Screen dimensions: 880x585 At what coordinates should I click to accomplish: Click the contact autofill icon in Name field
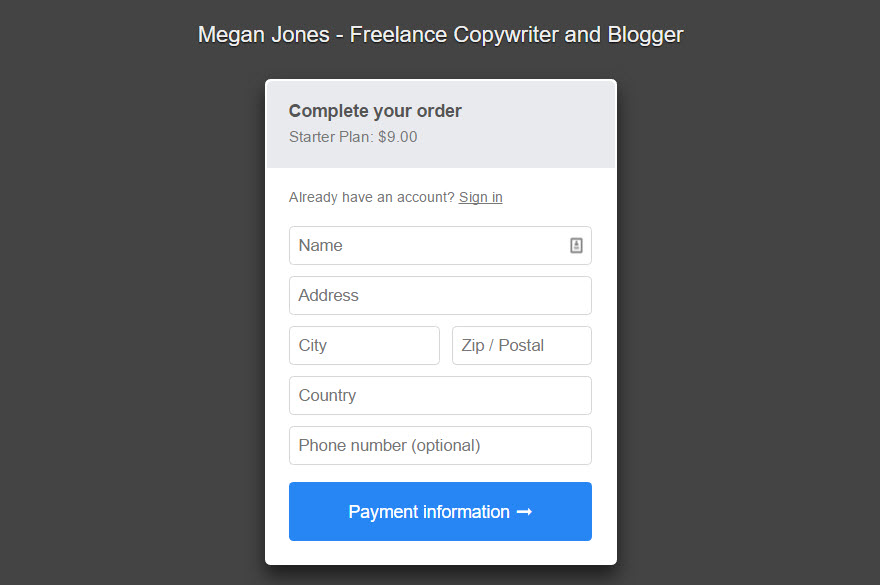pos(576,246)
